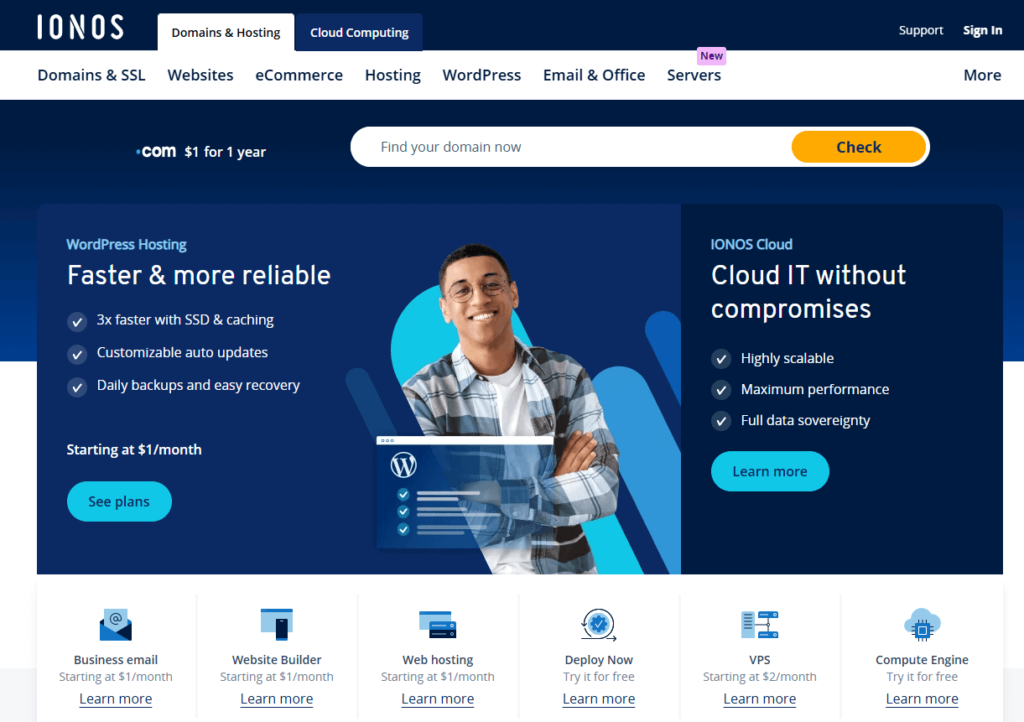
Task: Switch to Cloud Computing tab
Action: tap(359, 33)
